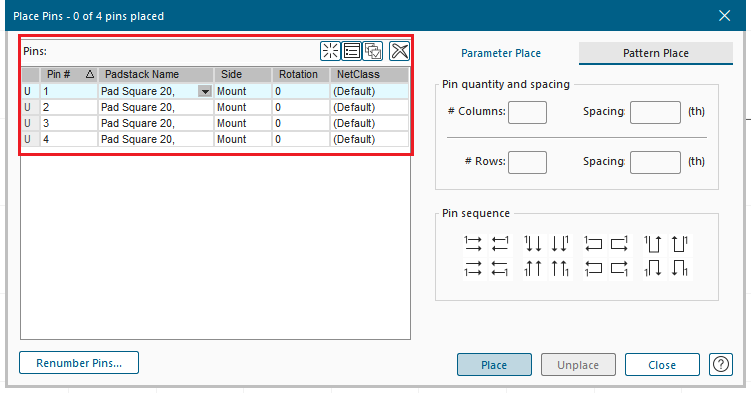The height and width of the screenshot is (393, 751).
Task: Choose sequence starting top-left with rows rightward
Action: click(x=473, y=244)
